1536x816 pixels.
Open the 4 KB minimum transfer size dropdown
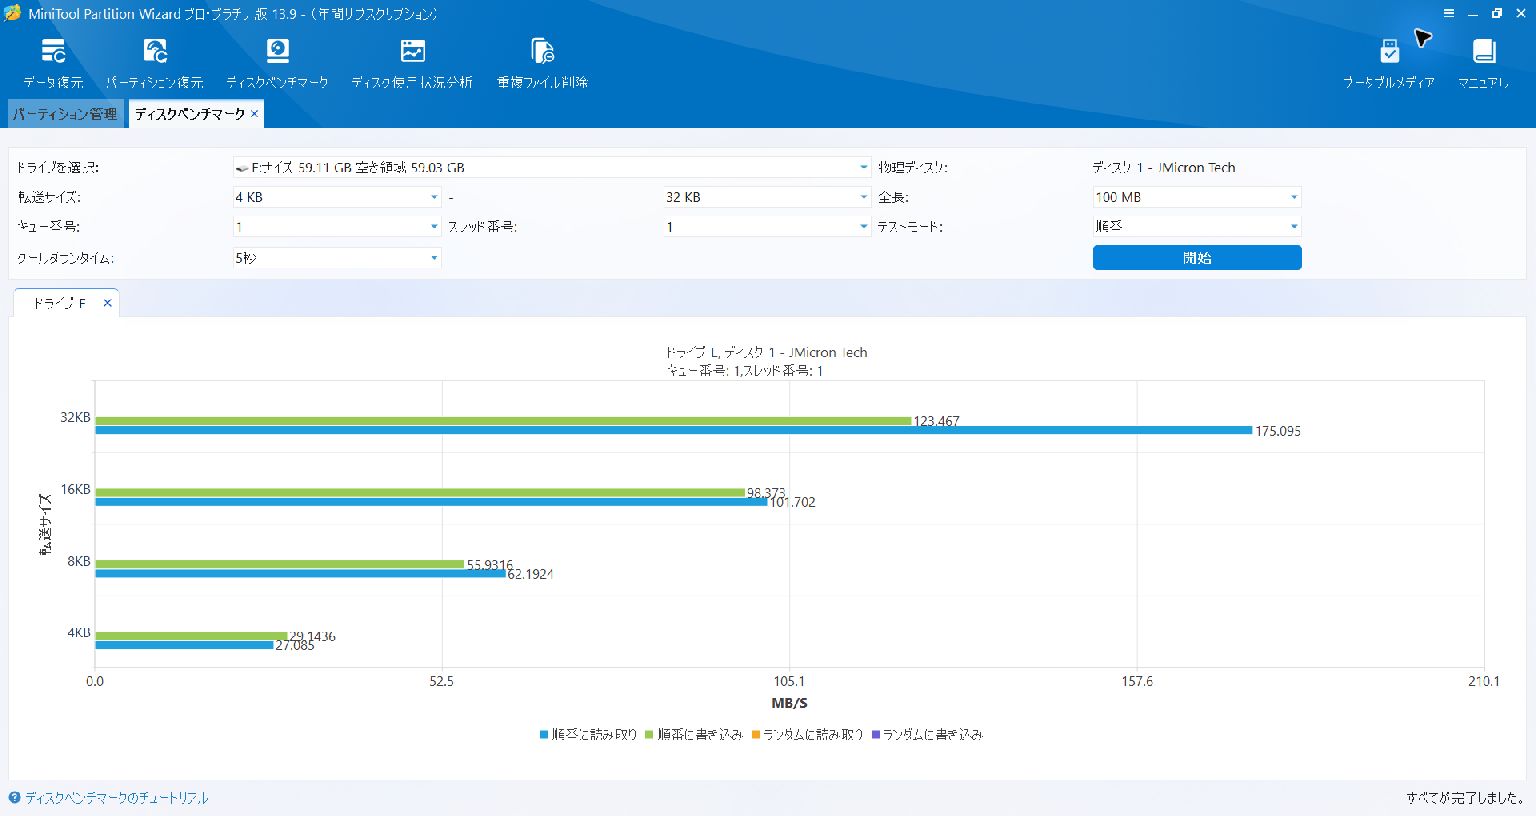(337, 197)
